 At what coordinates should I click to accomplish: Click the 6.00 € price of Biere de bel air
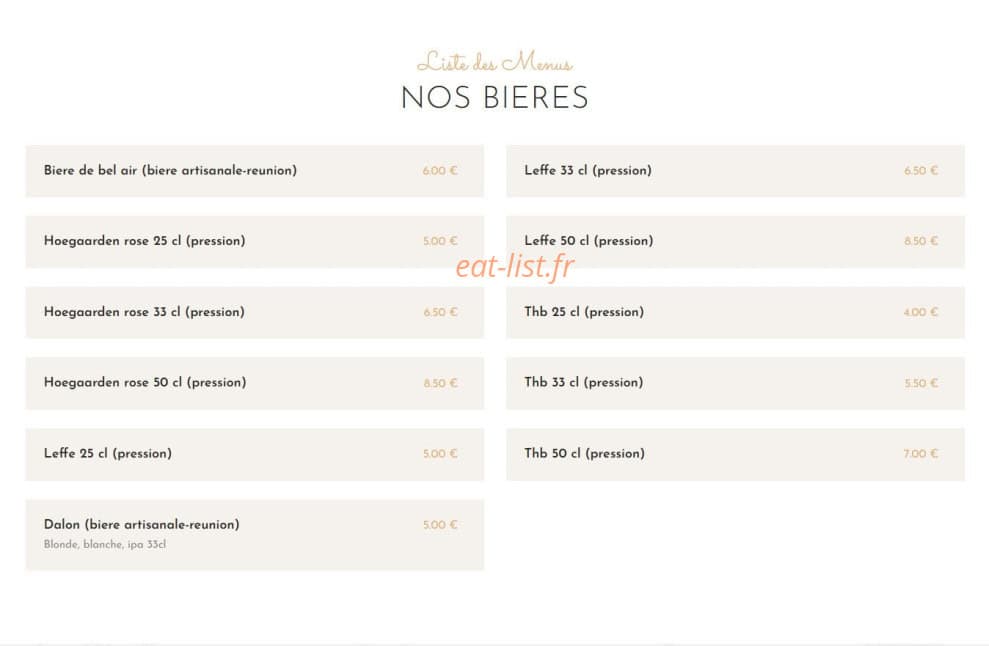click(440, 171)
